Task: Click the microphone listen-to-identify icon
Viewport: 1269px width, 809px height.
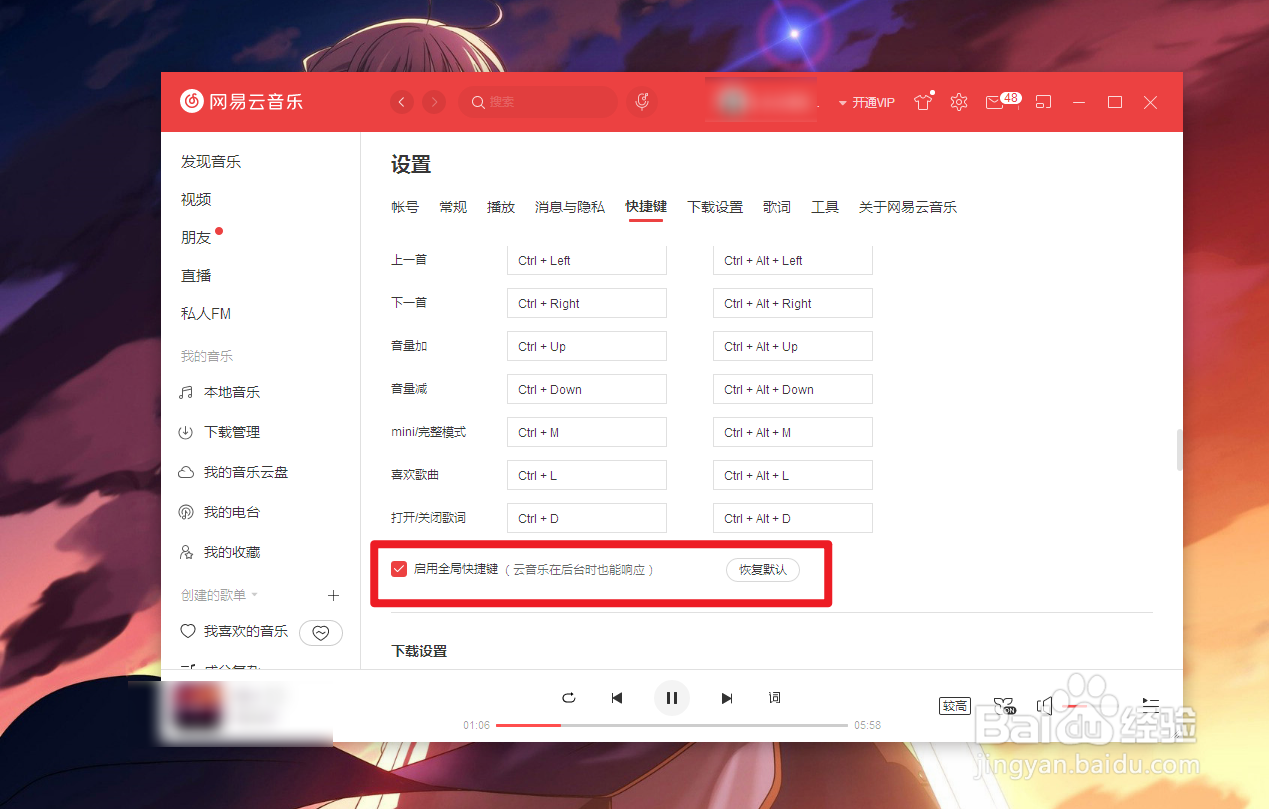Action: pyautogui.click(x=643, y=102)
